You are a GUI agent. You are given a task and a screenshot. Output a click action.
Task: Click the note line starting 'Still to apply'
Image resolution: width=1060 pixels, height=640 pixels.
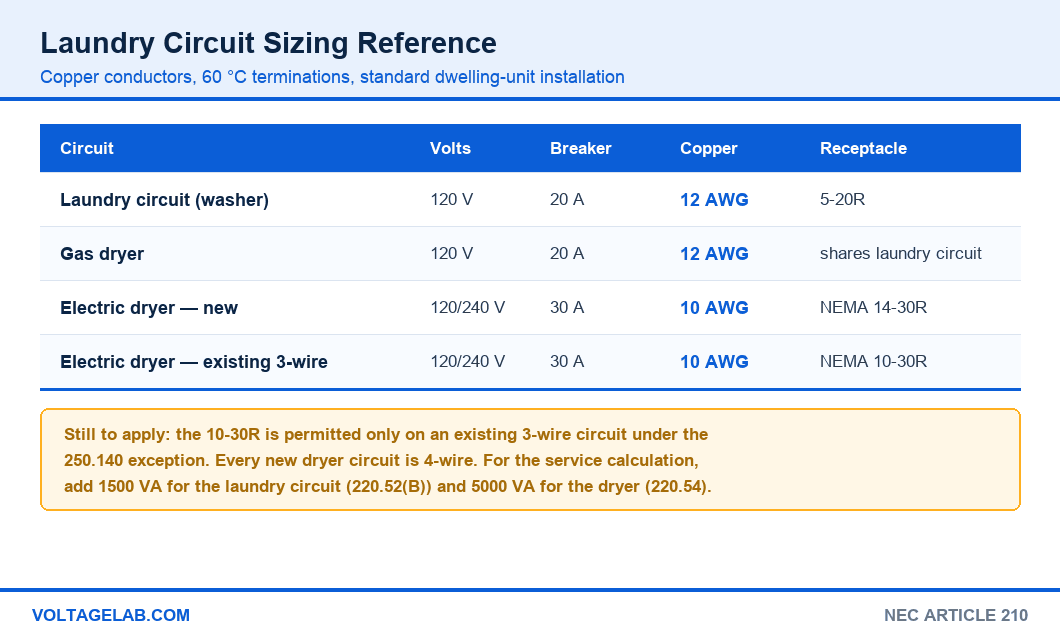[386, 435]
